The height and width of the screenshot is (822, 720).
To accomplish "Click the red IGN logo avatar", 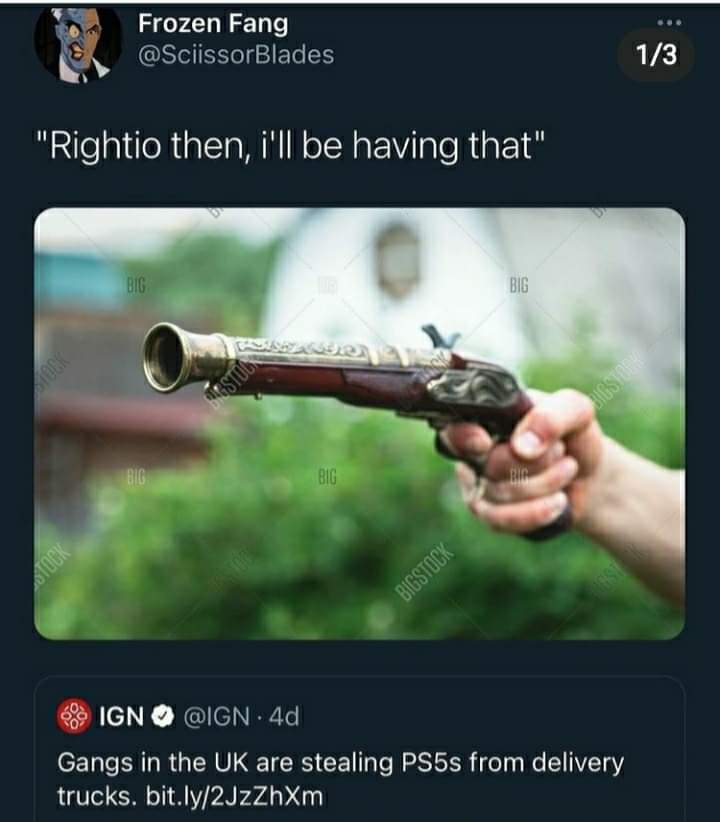I will coord(74,716).
